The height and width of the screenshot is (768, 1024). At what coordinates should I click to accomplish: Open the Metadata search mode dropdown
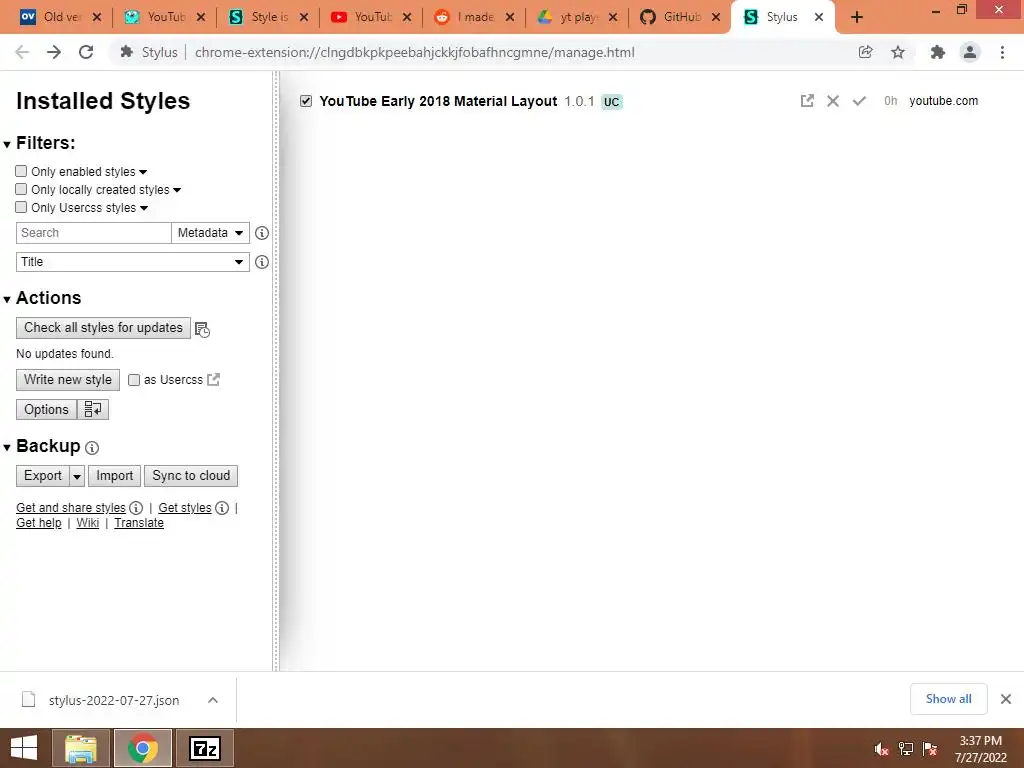[x=210, y=232]
